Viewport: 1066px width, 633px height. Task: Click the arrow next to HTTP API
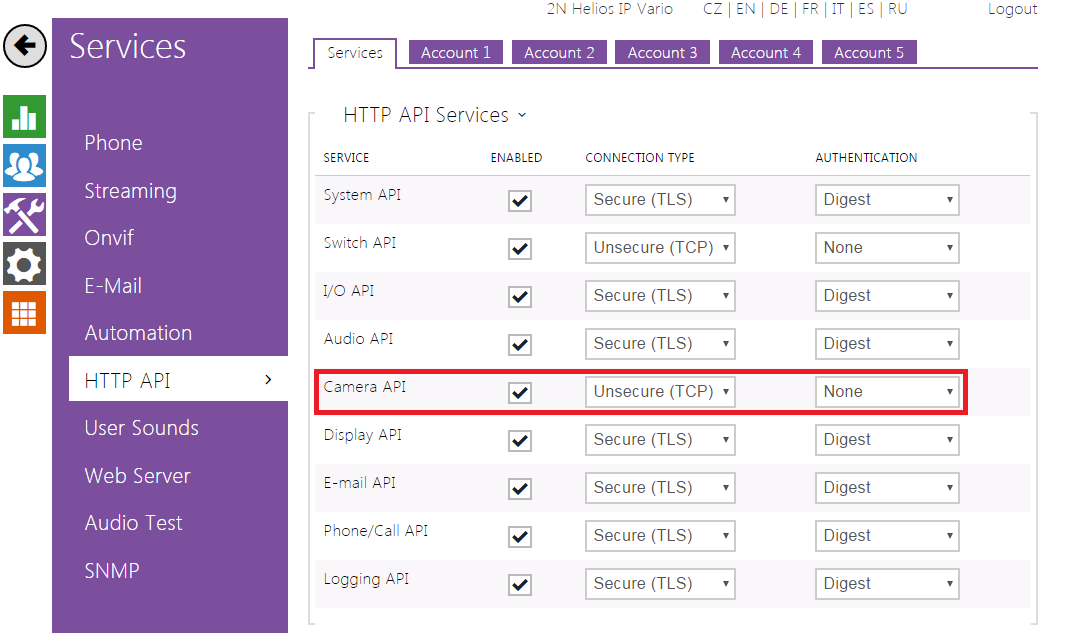(x=267, y=380)
